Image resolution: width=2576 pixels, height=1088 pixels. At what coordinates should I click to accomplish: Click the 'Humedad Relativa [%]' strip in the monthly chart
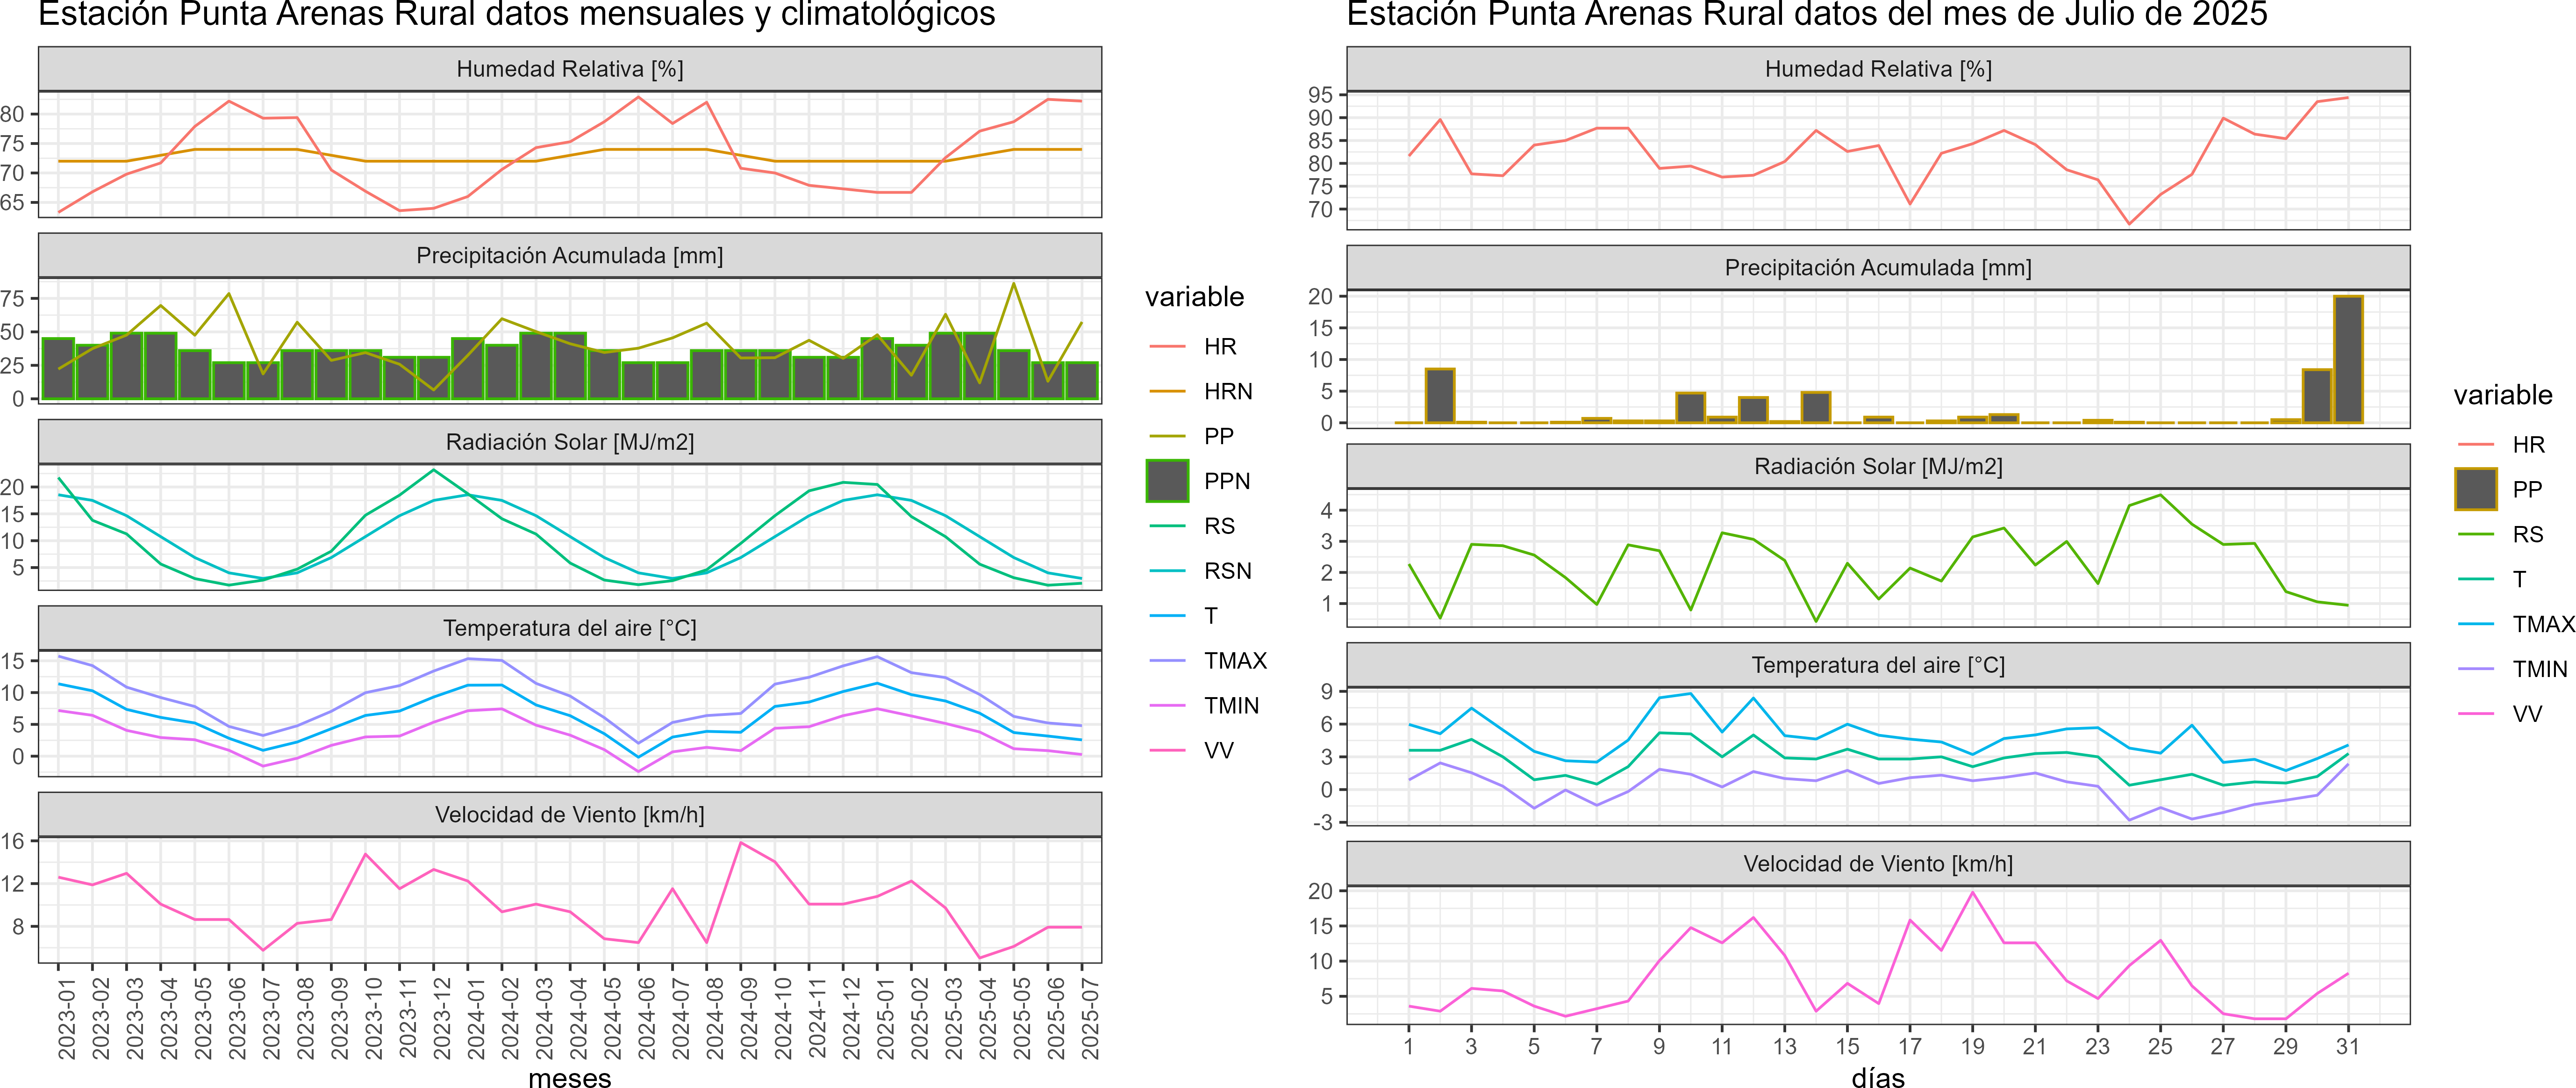click(x=570, y=69)
